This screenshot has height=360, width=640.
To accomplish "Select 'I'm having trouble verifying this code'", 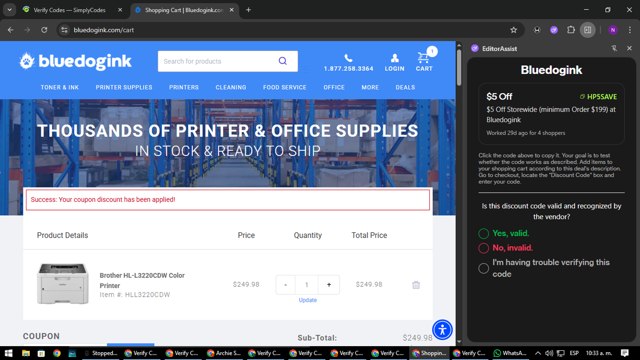I will point(484,268).
